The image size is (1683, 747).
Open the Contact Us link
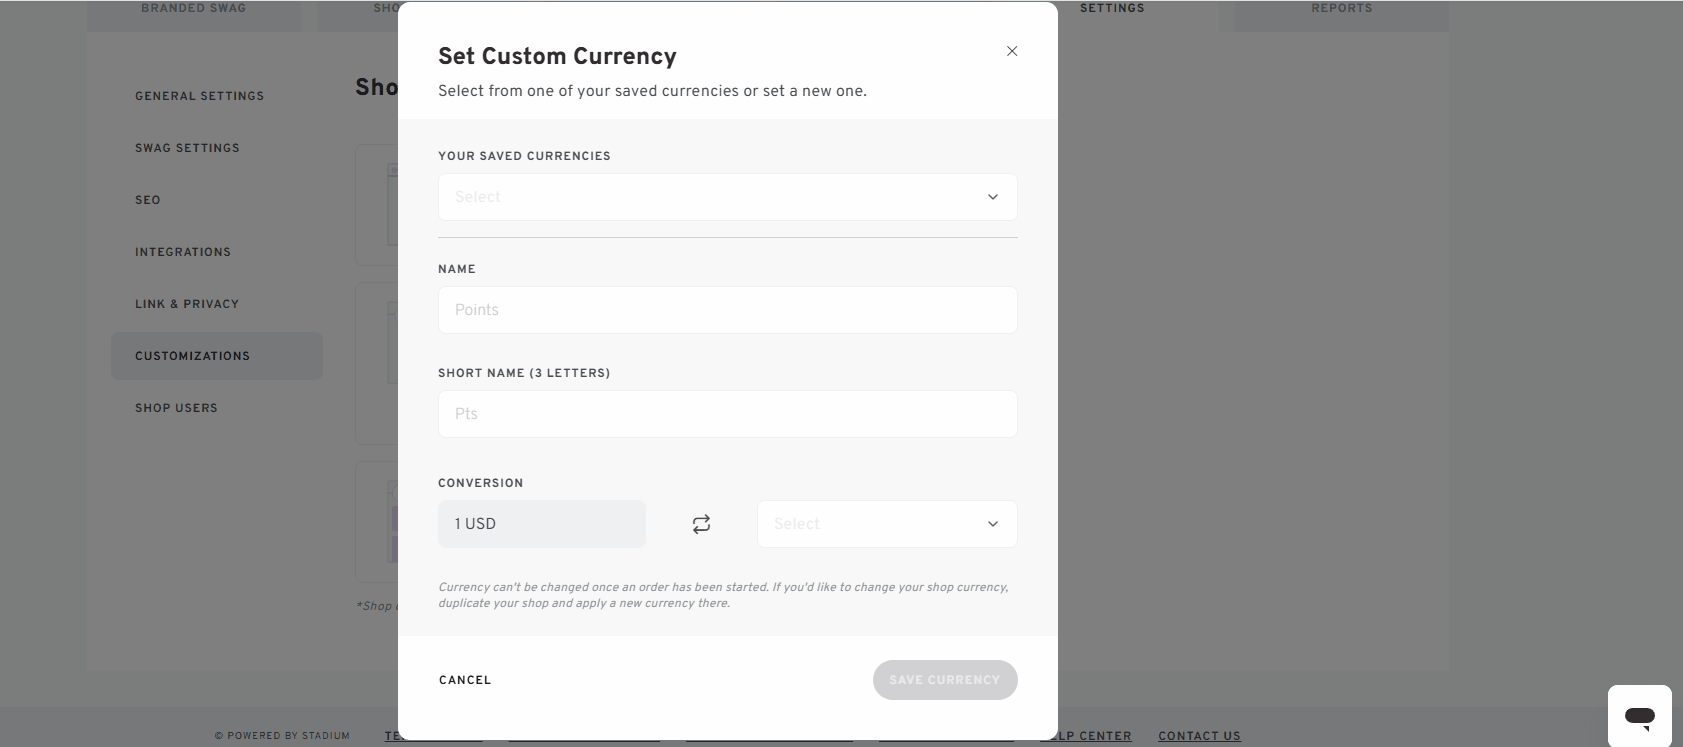(x=1198, y=735)
